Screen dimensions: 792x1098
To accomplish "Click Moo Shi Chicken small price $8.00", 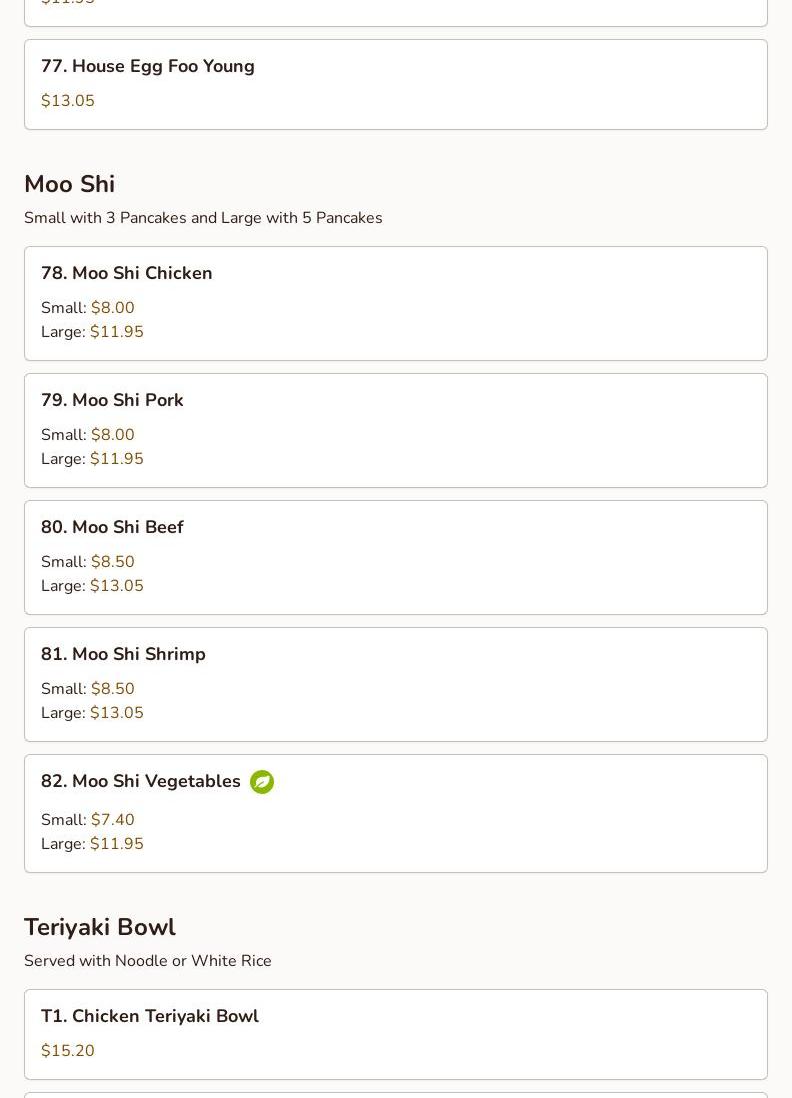I will 113,308.
